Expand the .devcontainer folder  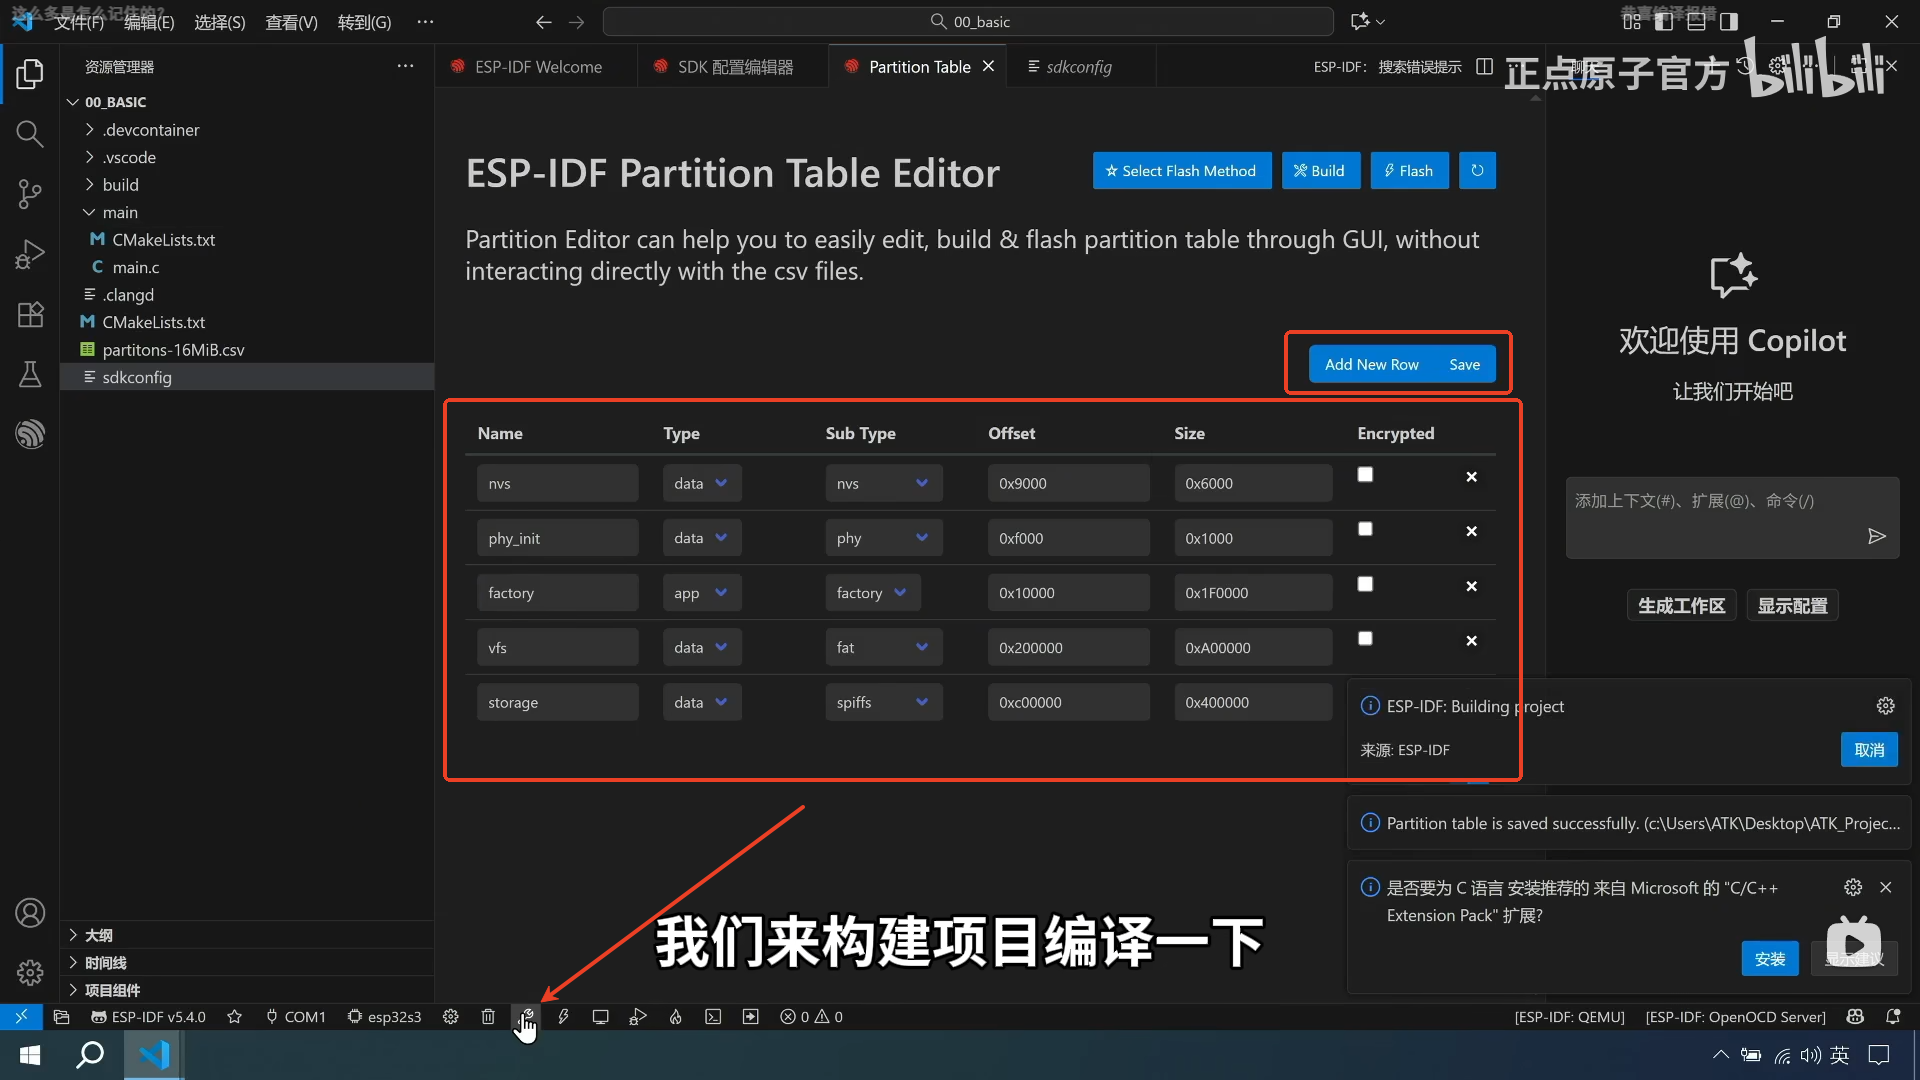[x=150, y=130]
